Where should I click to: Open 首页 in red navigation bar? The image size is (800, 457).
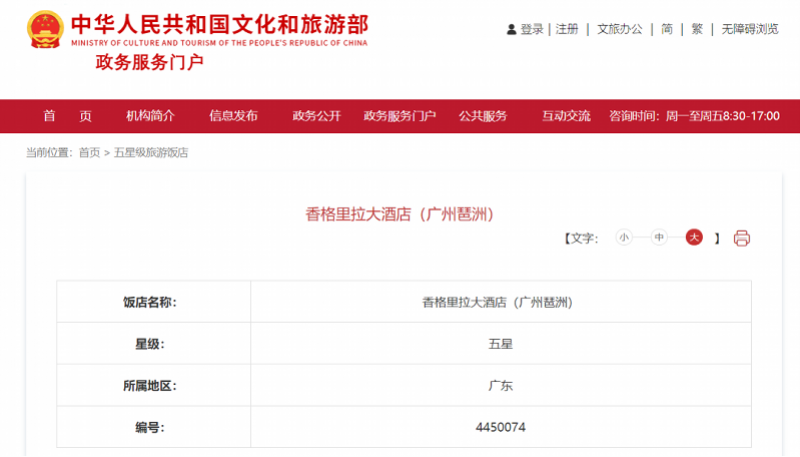[x=67, y=116]
